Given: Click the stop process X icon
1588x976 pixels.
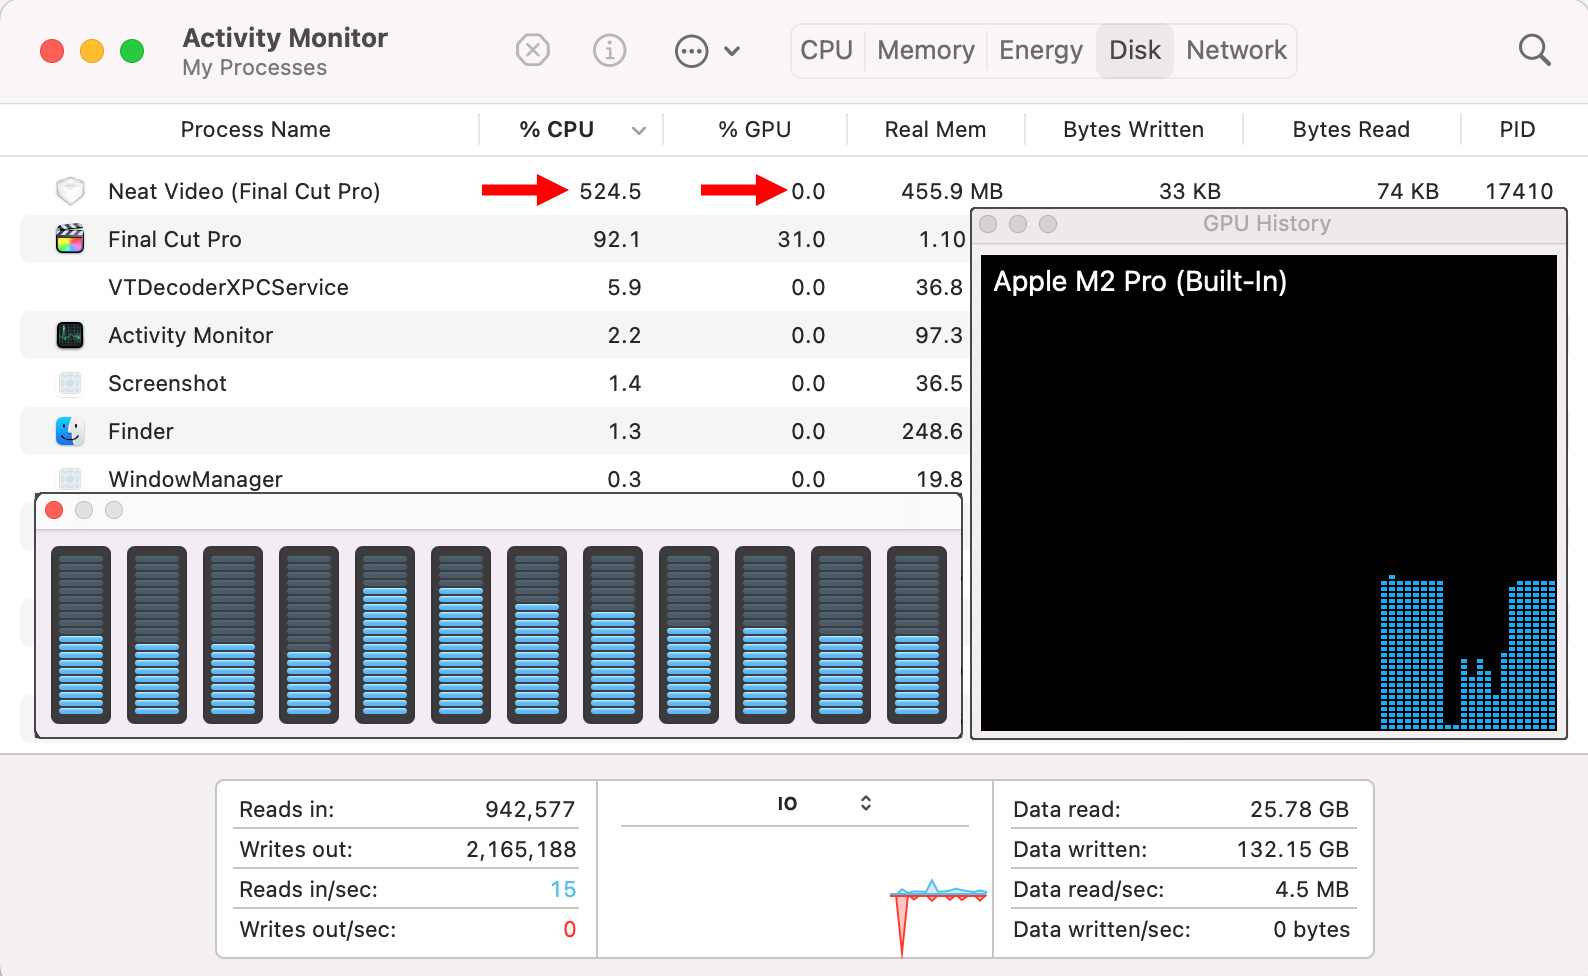Looking at the screenshot, I should (x=533, y=50).
